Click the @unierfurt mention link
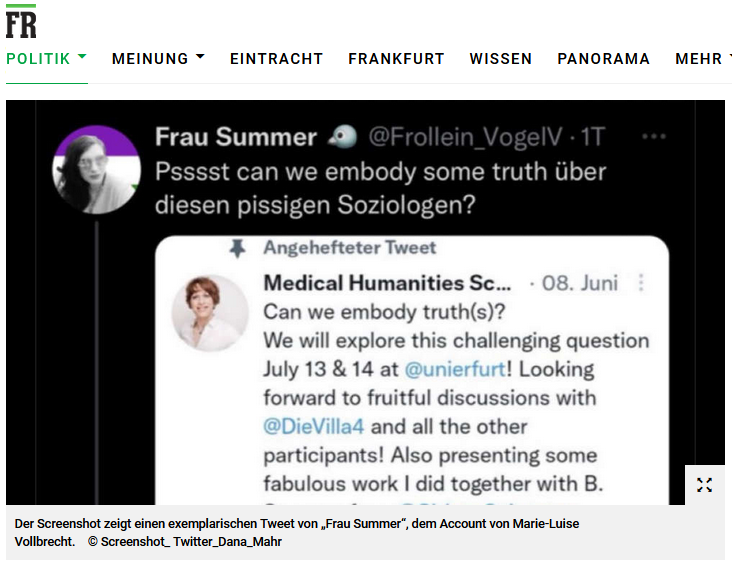Image resolution: width=732 pixels, height=568 pixels. tap(455, 370)
